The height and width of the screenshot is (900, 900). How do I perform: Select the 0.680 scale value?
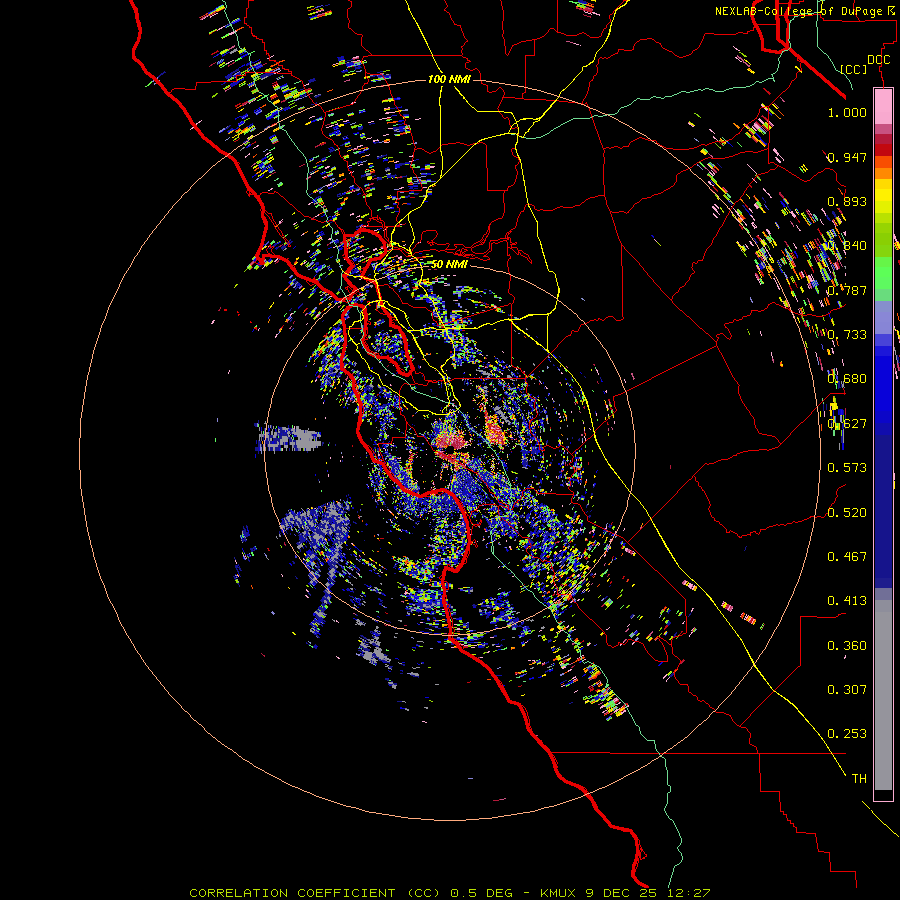pos(847,379)
